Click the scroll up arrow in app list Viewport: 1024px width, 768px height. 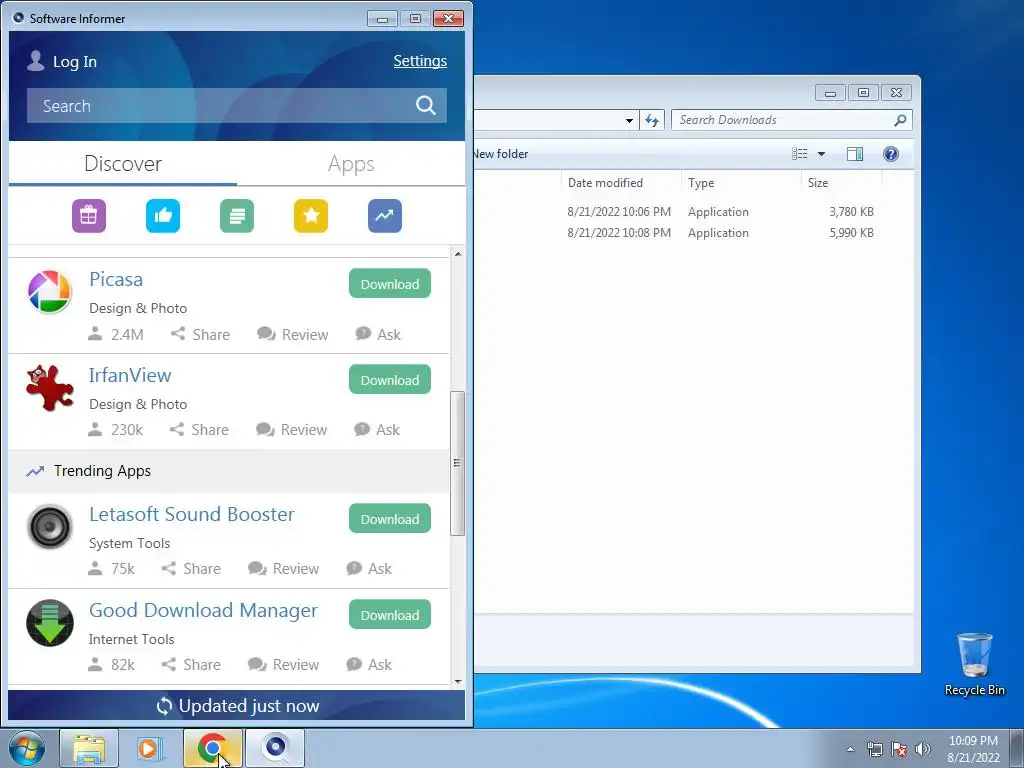(458, 253)
